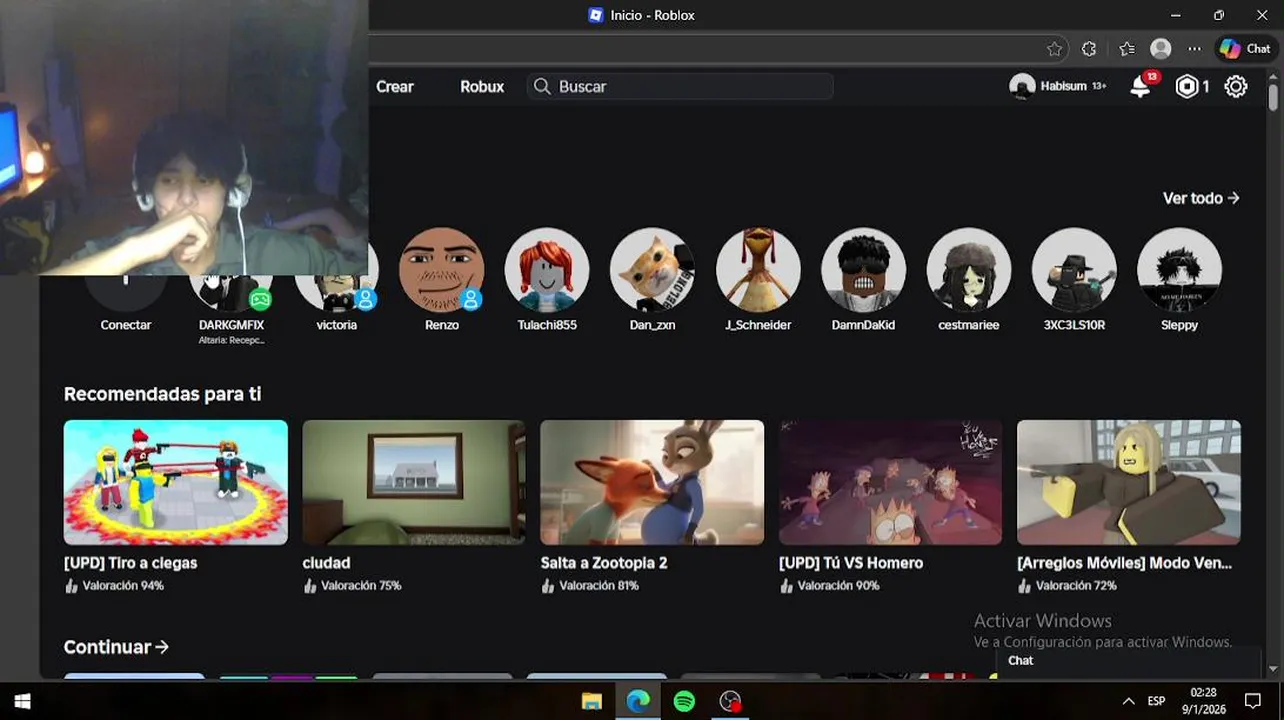
Task: Open browser more options menu
Action: (x=1195, y=49)
